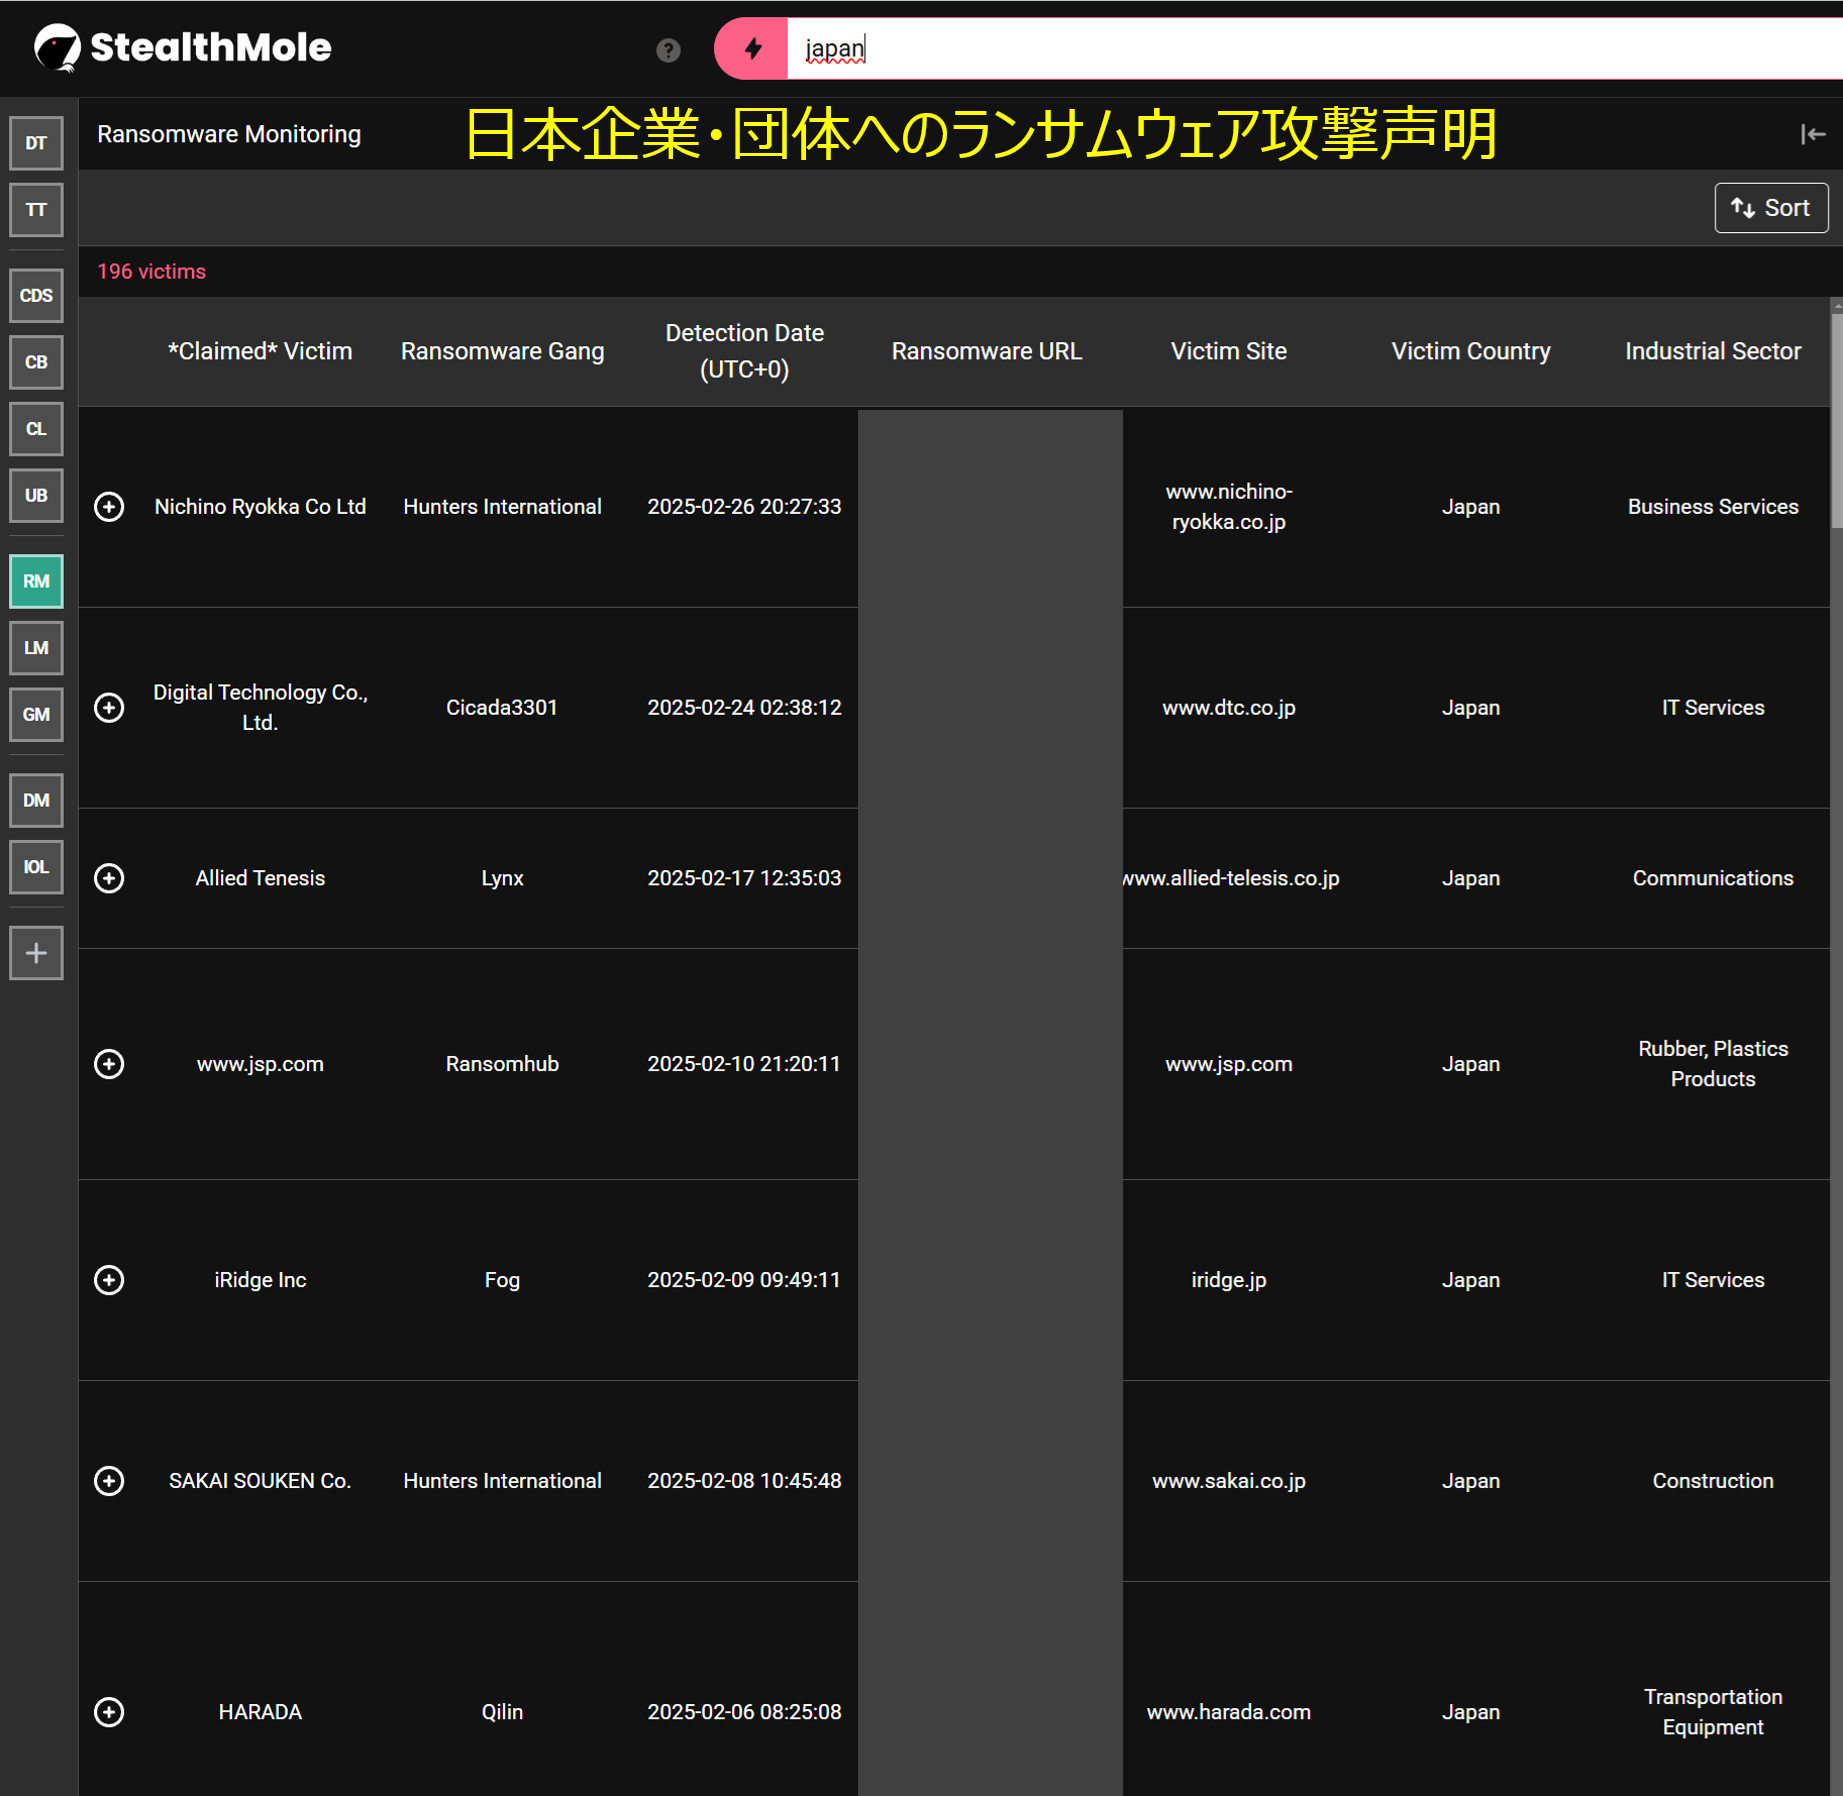
Task: Click in the japan search field
Action: pos(1314,48)
